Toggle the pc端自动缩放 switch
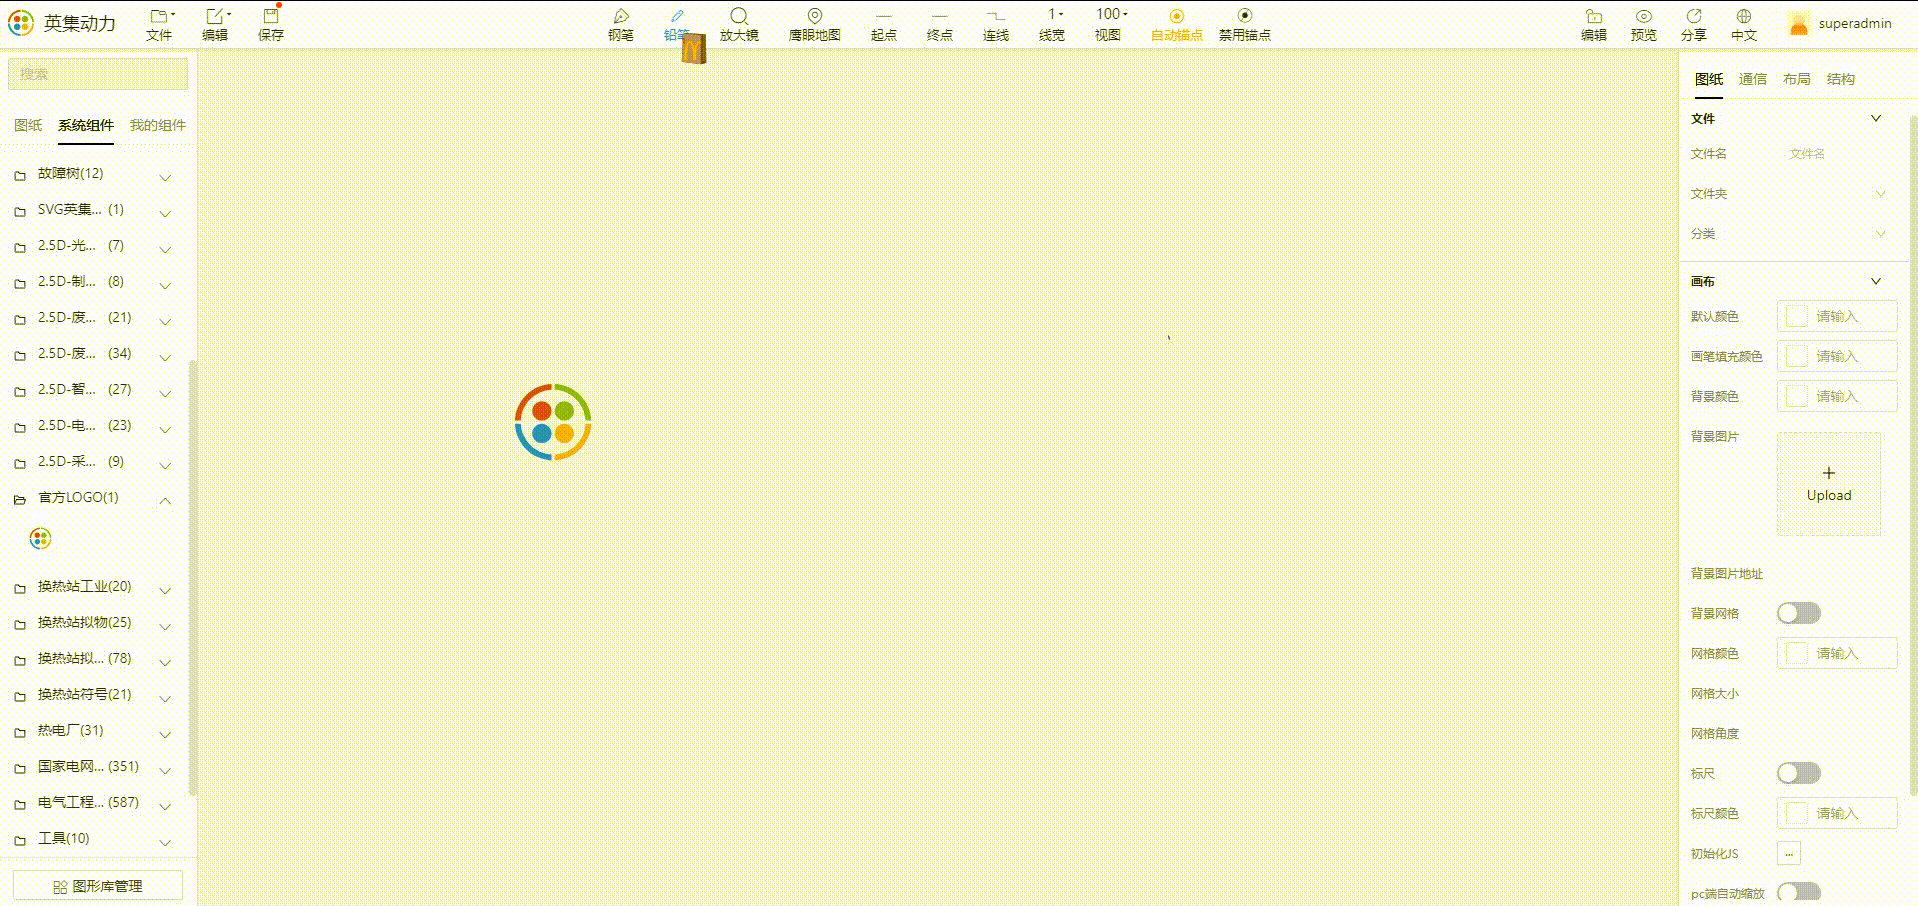The height and width of the screenshot is (906, 1918). [1798, 892]
